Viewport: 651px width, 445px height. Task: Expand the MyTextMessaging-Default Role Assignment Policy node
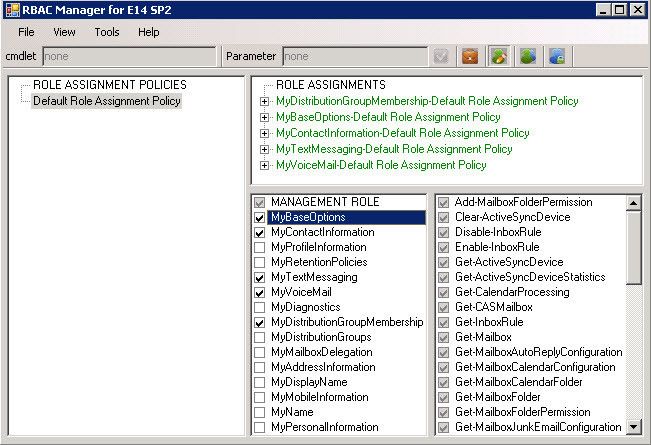[x=264, y=149]
